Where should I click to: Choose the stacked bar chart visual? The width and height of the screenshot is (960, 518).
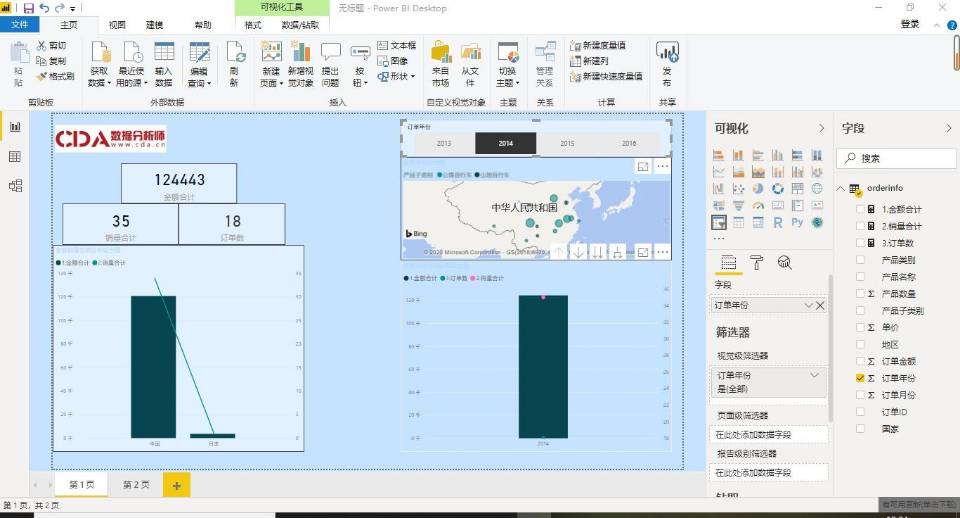(x=719, y=156)
